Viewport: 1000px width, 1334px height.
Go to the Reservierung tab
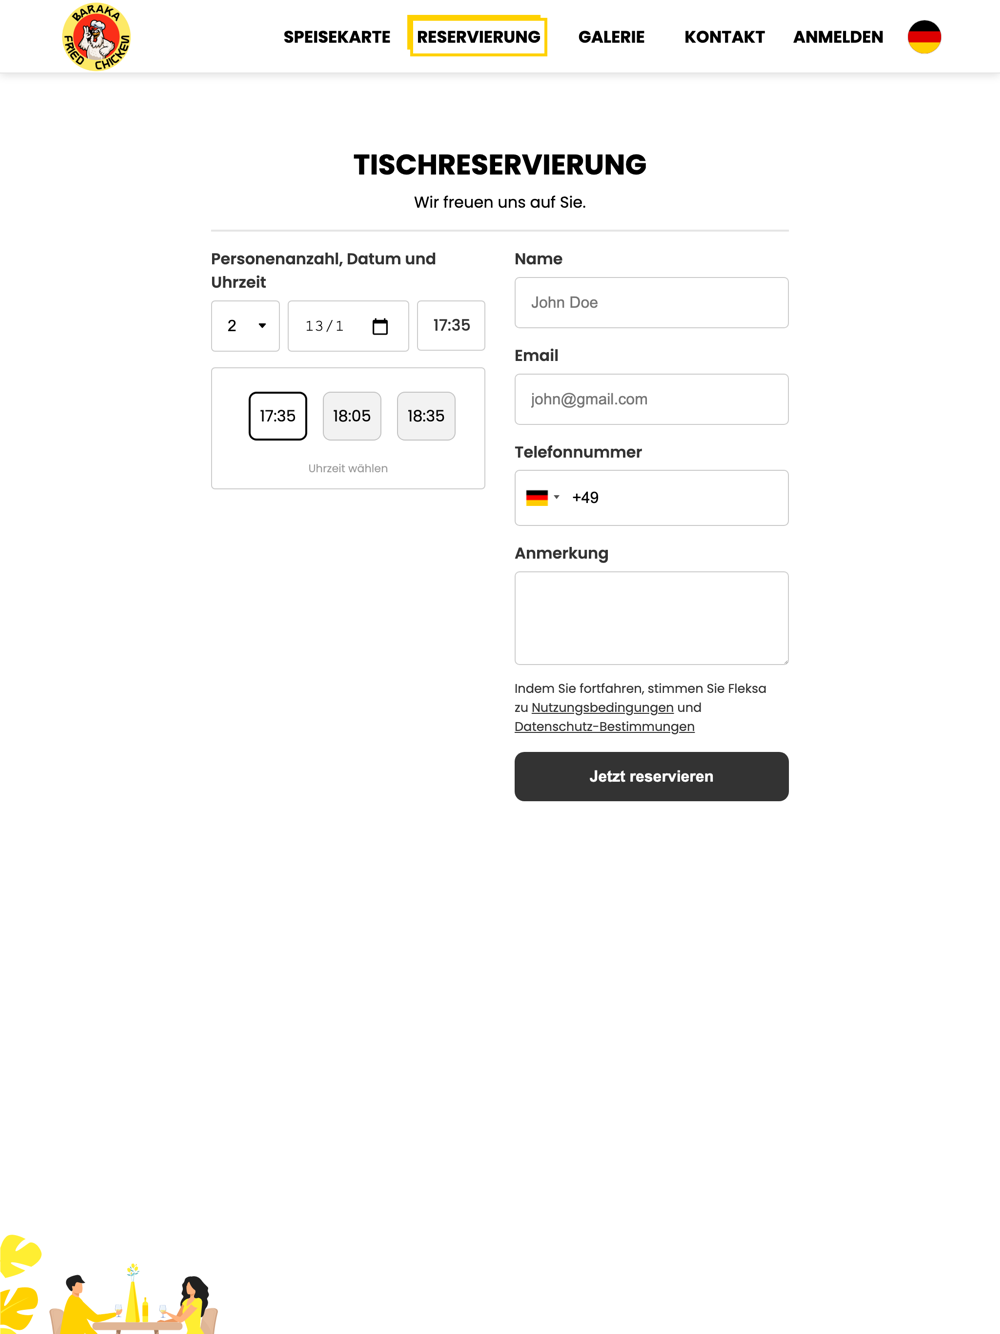[x=478, y=37]
